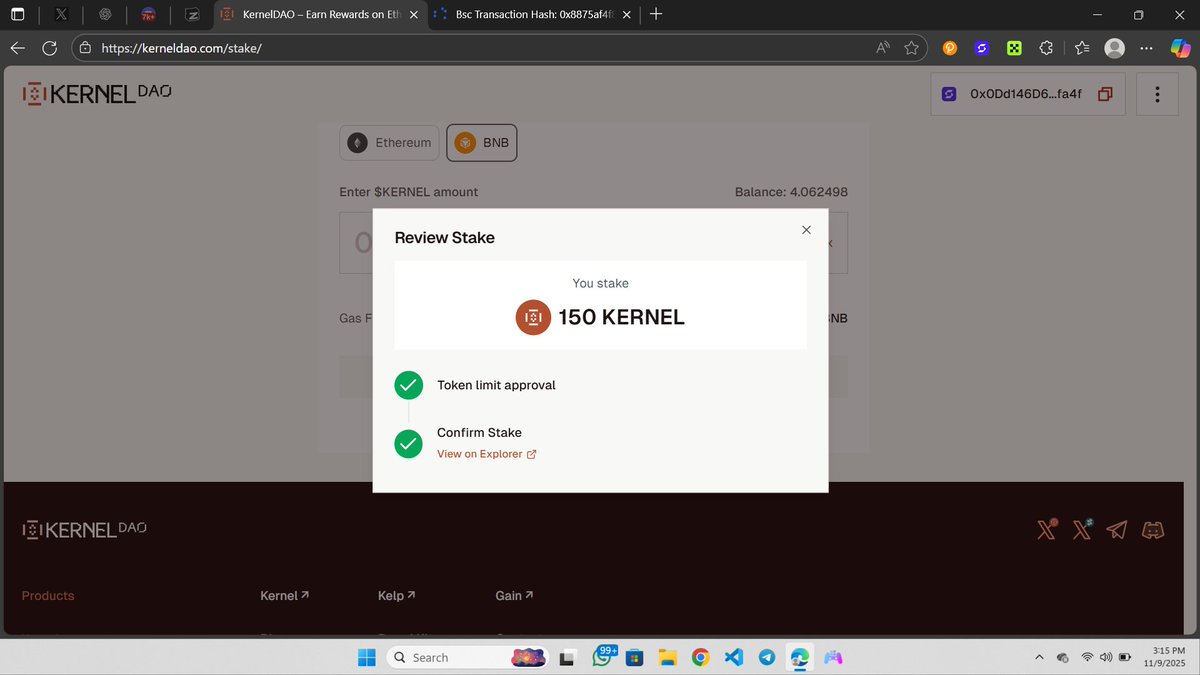Close the Bsc Transaction Hash tab

pos(627,15)
